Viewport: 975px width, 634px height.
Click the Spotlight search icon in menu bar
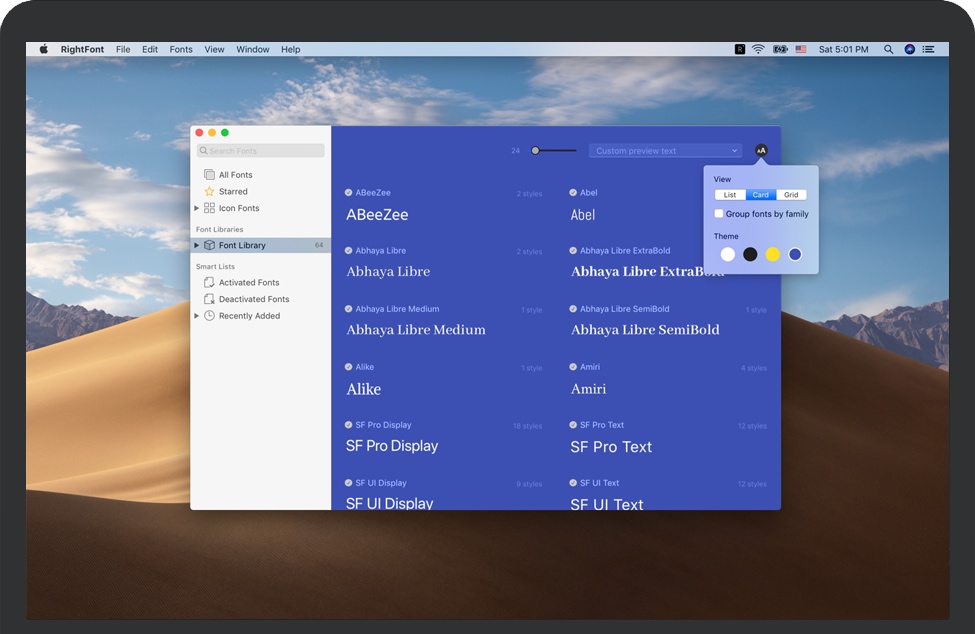coord(888,49)
